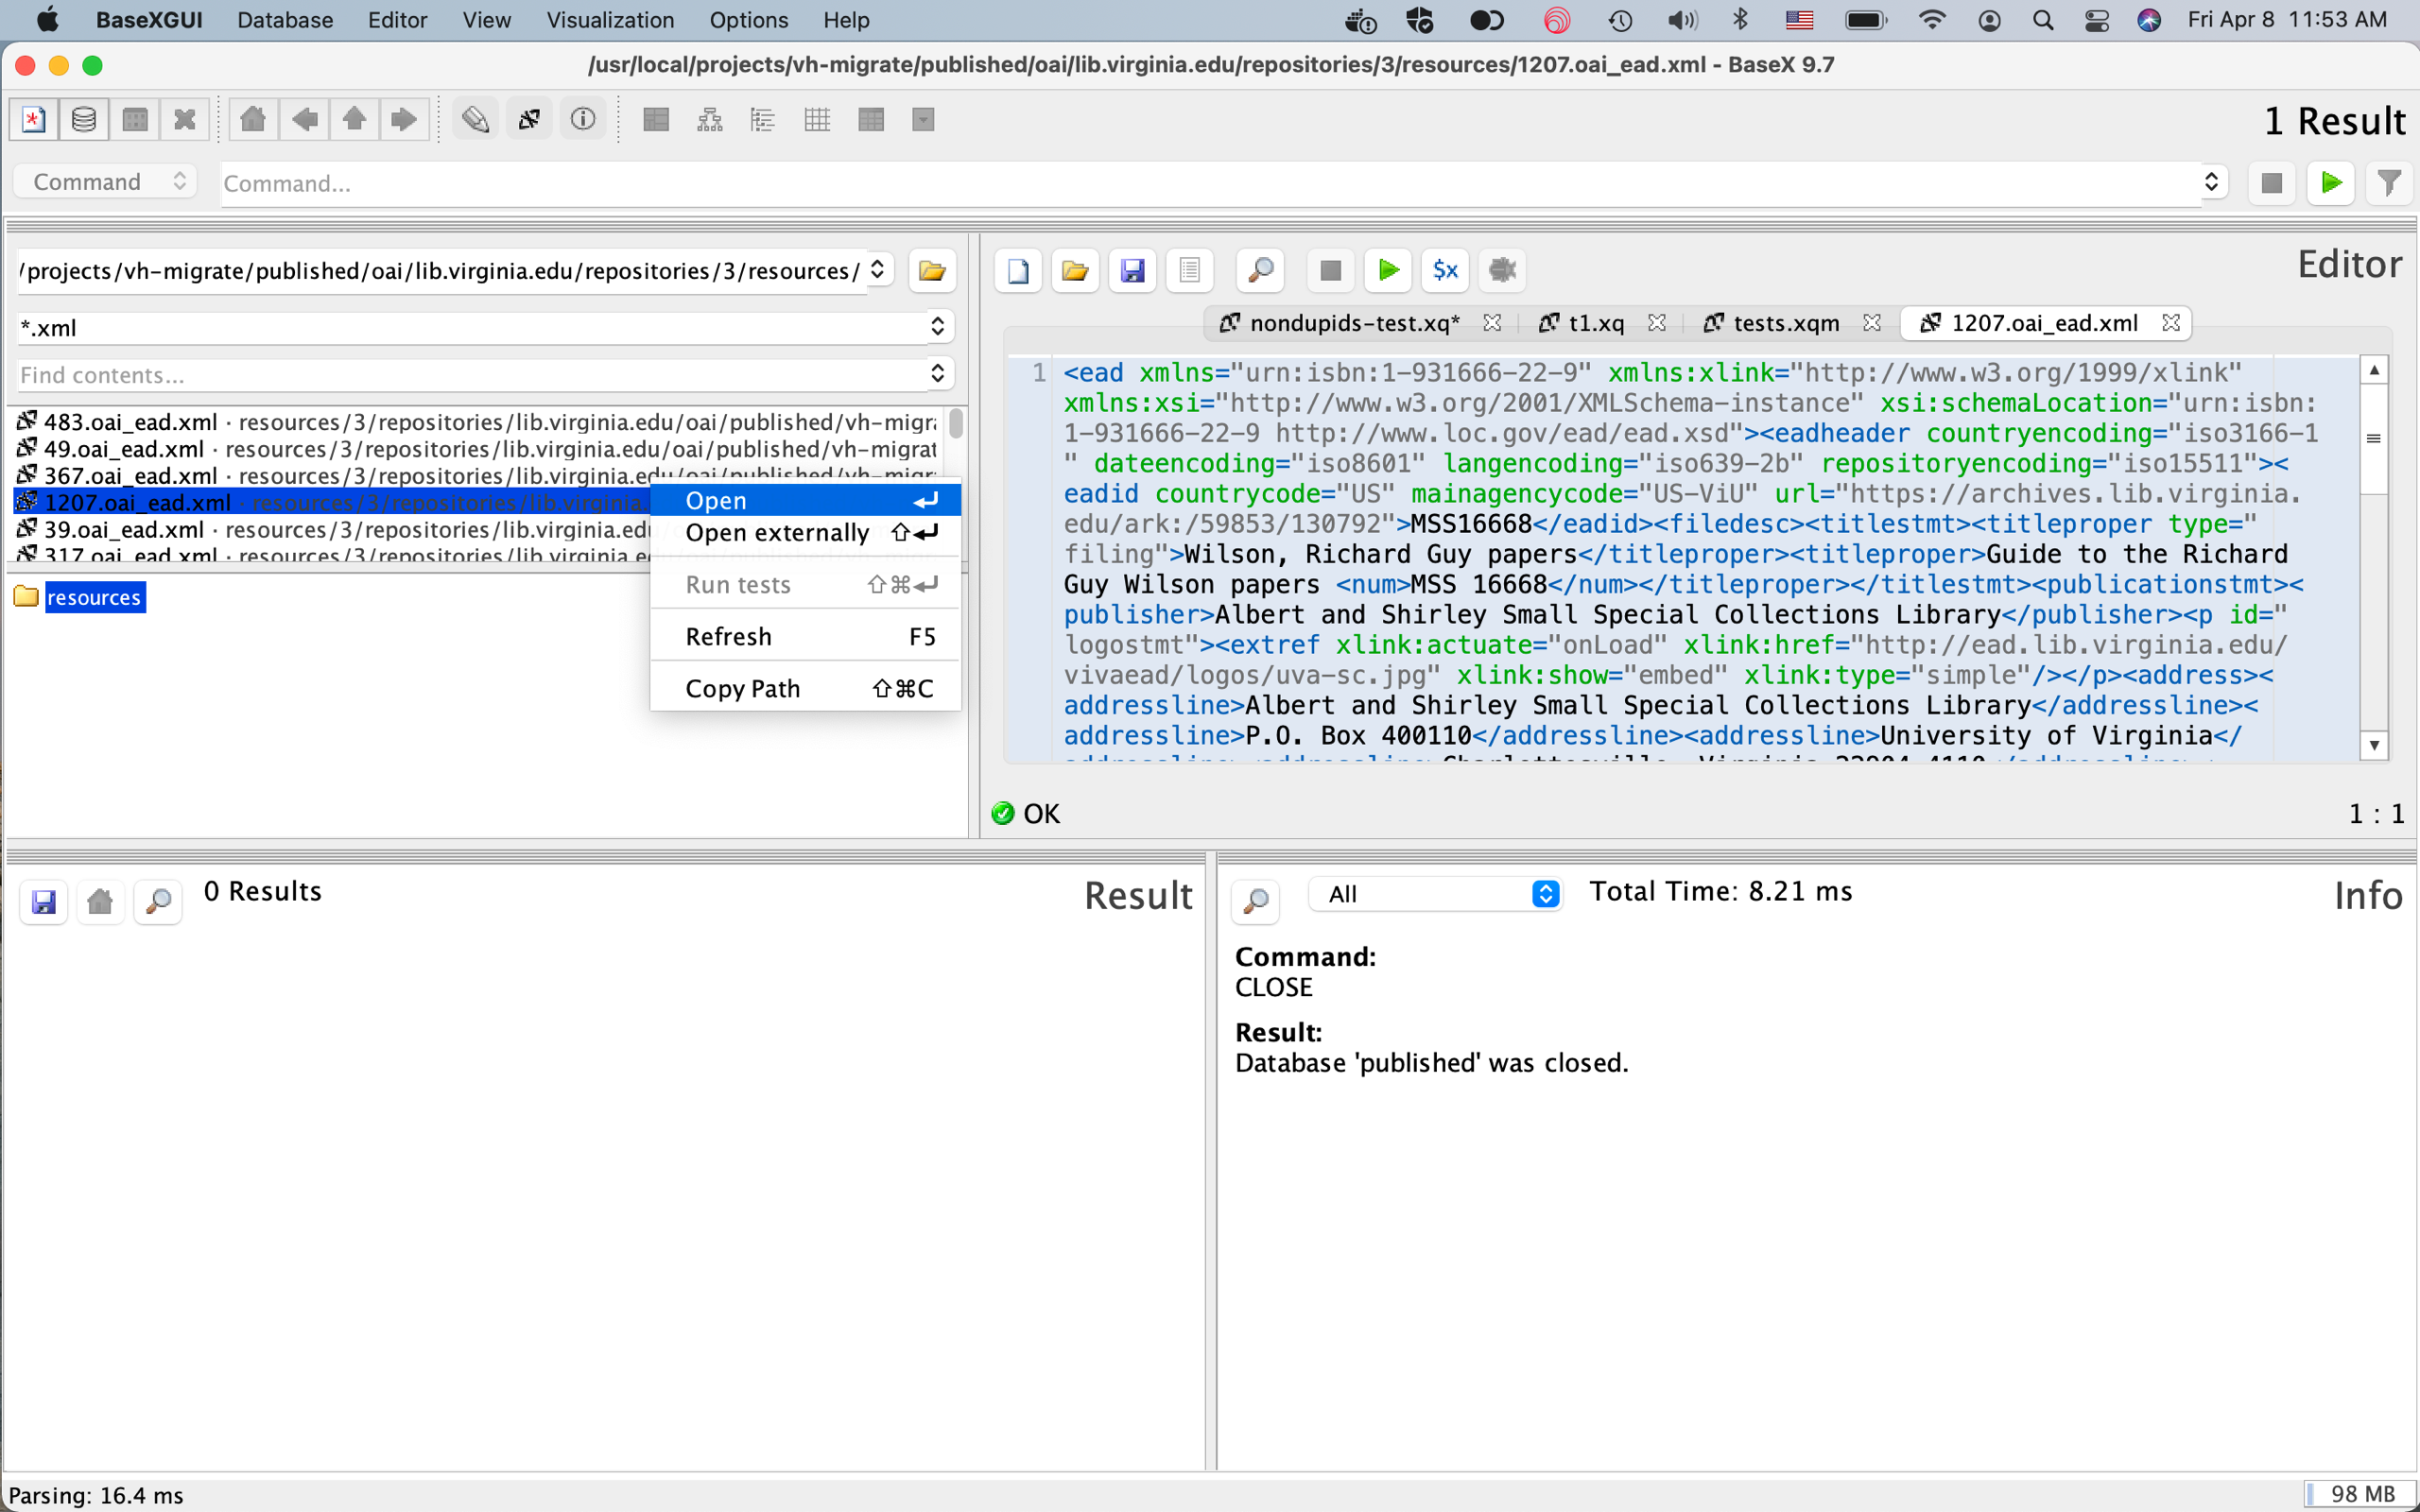The height and width of the screenshot is (1512, 2420).
Task: Toggle the Project files view icon
Action: 529,120
